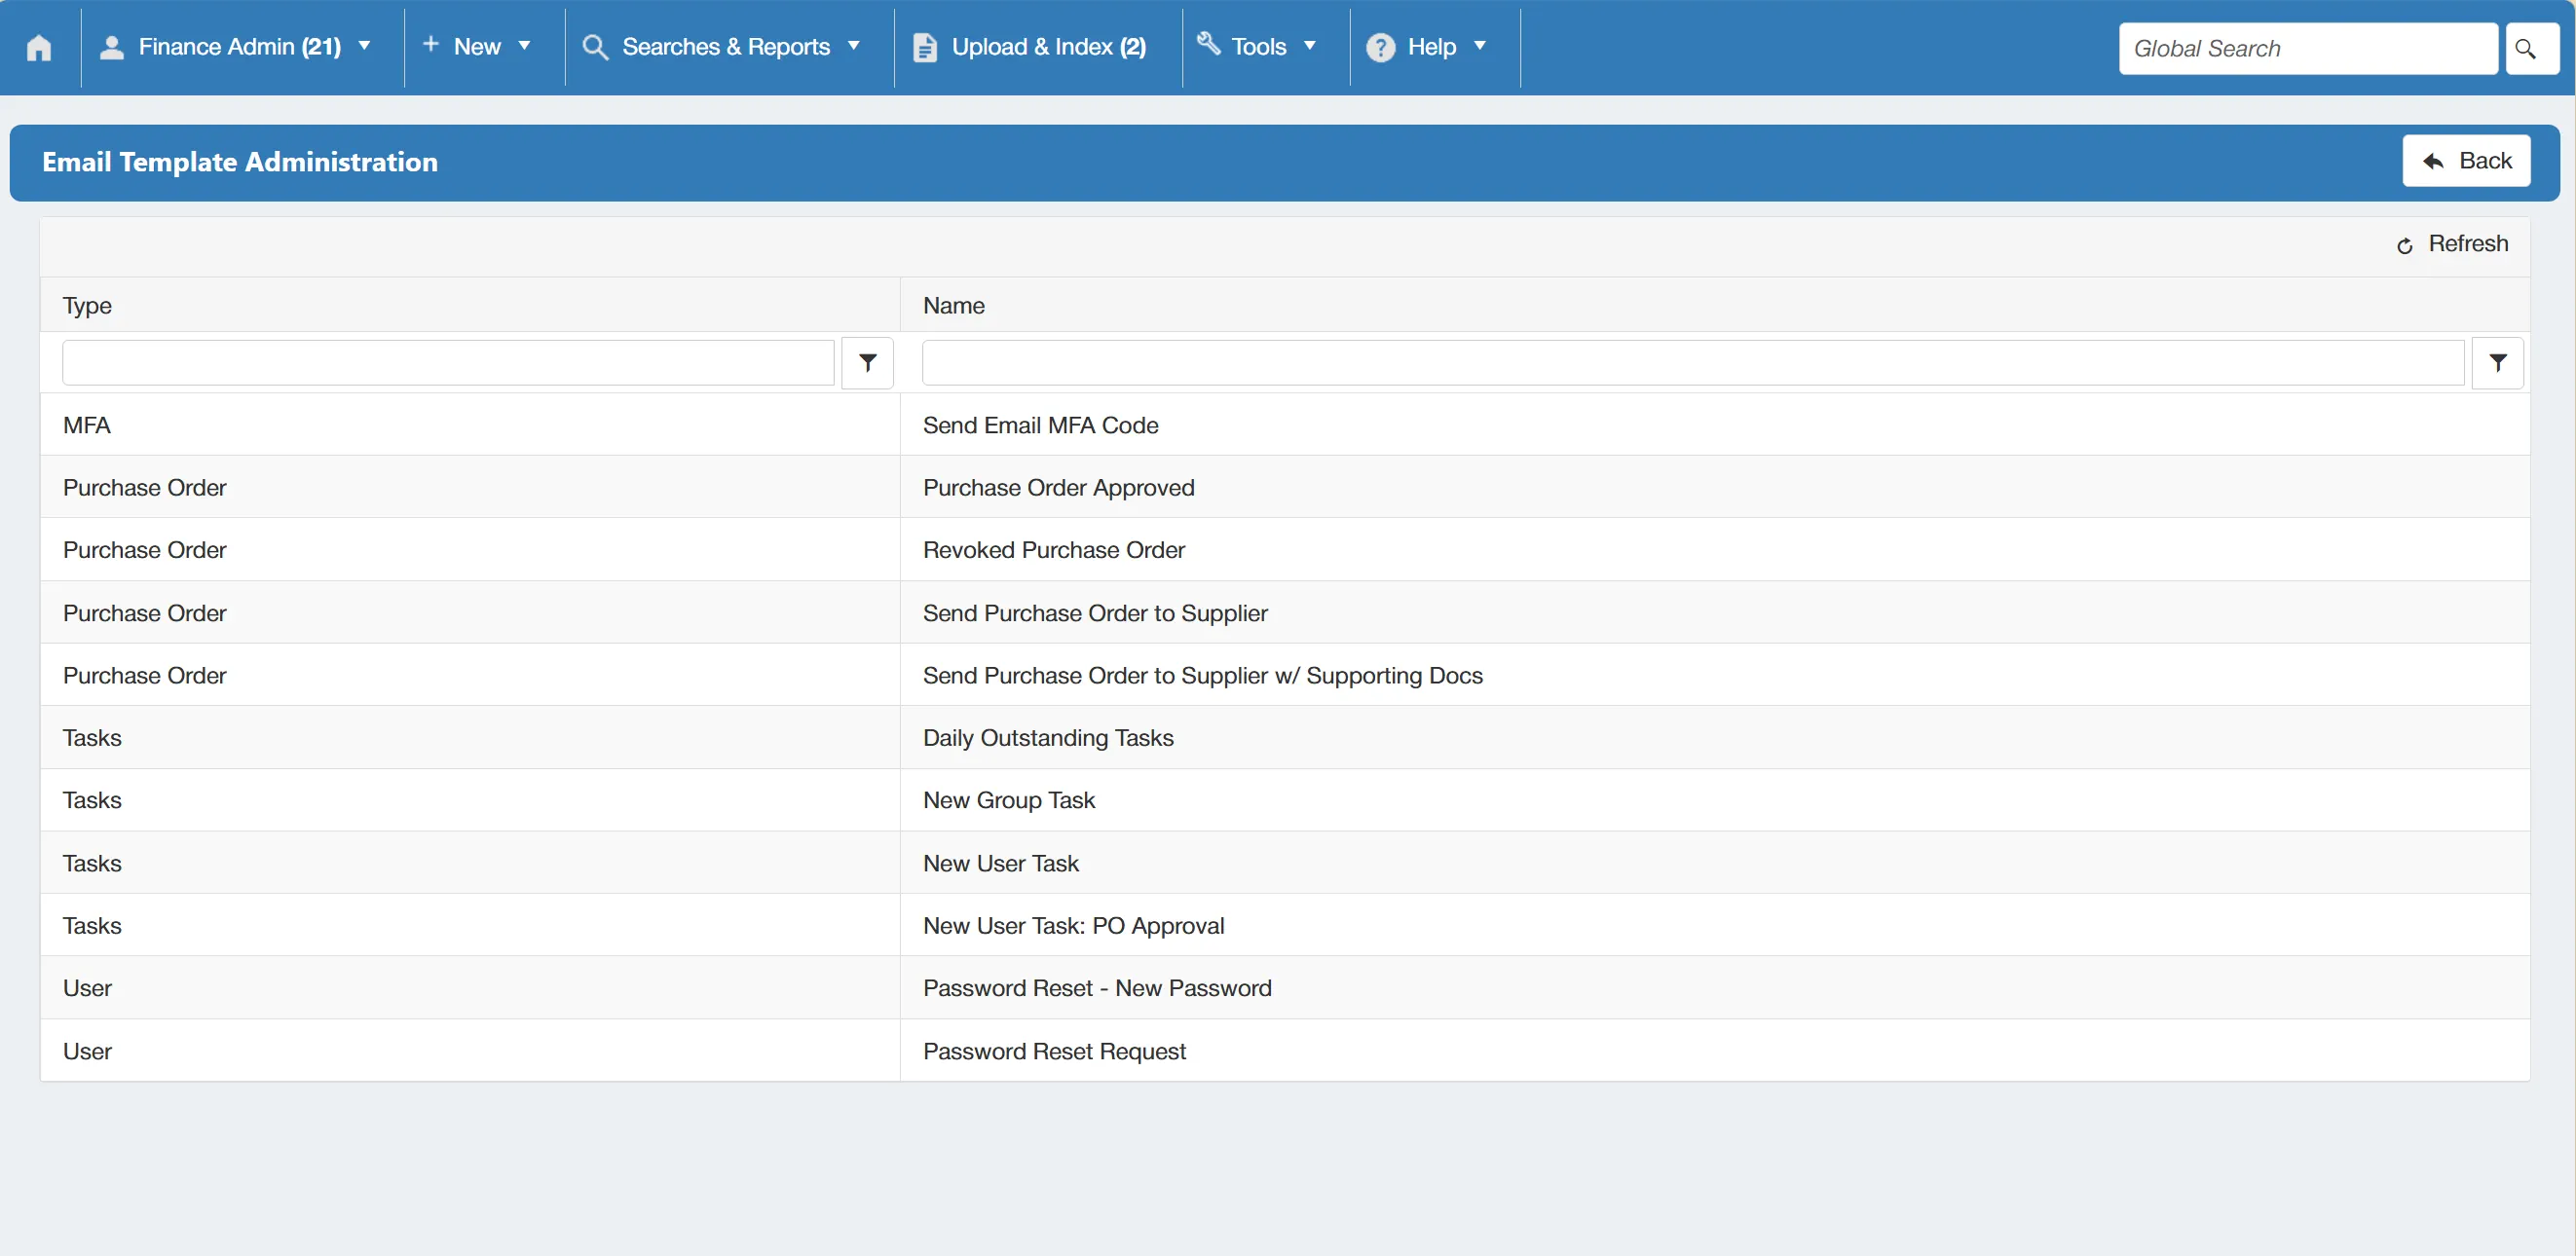Open Send Purchase Order to Supplier template
Image resolution: width=2576 pixels, height=1256 pixels.
coord(1095,613)
